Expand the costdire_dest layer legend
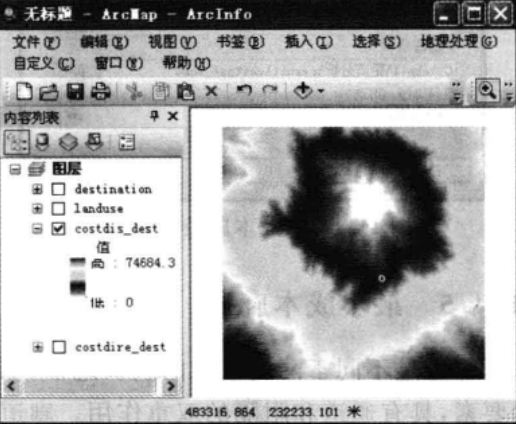Viewport: 516px width, 424px height. point(37,347)
